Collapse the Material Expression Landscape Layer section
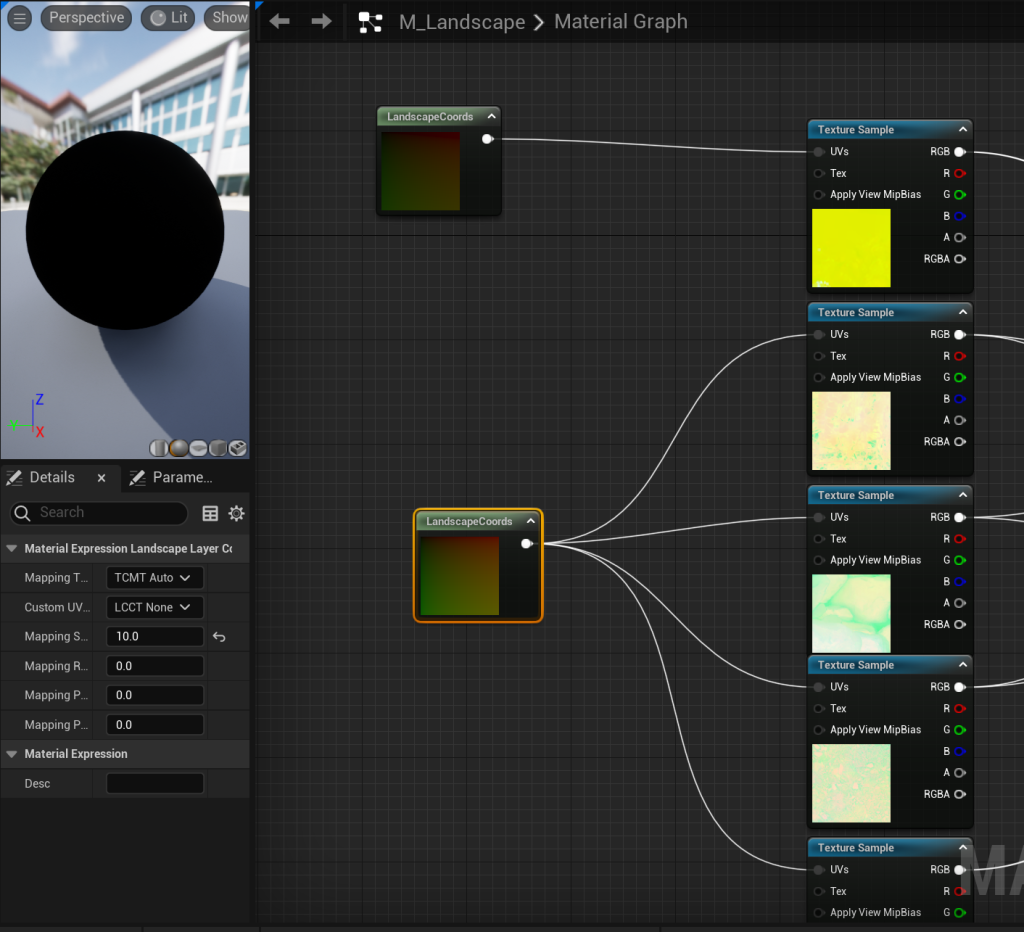Viewport: 1024px width, 932px height. [12, 549]
